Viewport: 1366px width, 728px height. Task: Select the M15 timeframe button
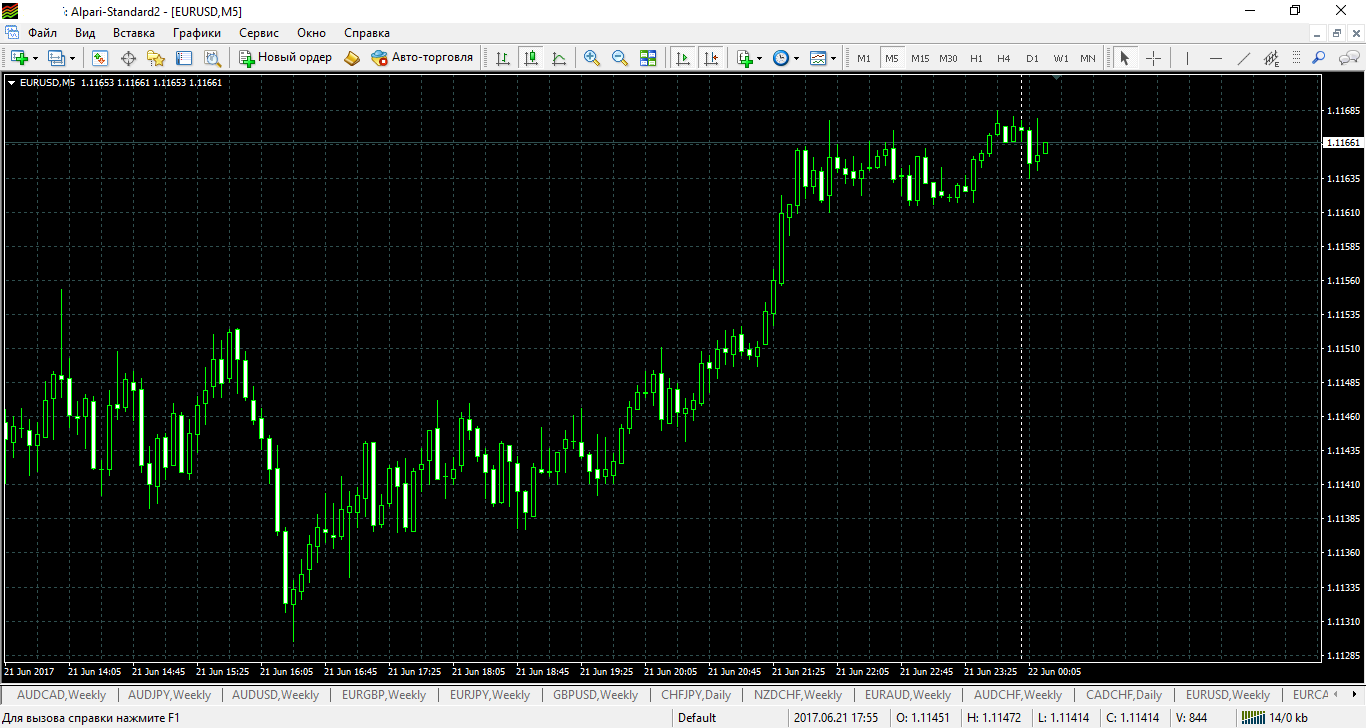tap(920, 58)
